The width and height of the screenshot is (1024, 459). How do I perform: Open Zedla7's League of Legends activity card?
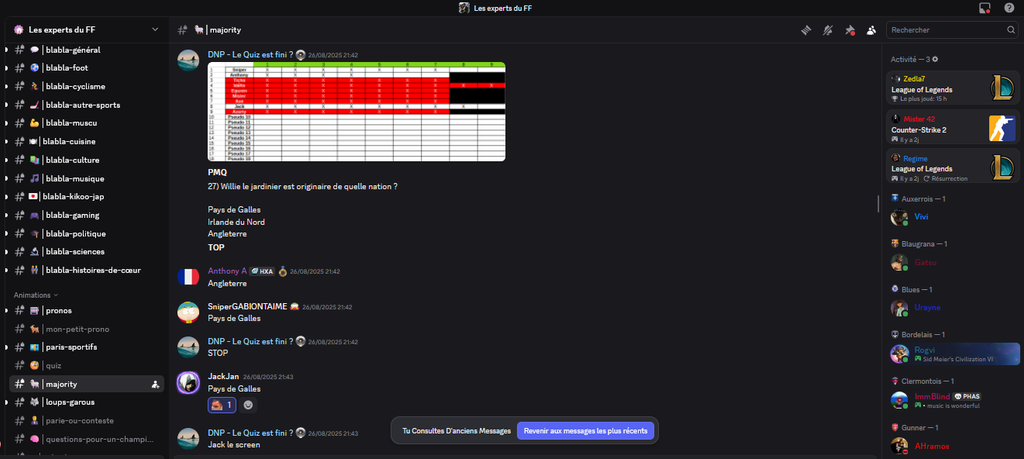(954, 89)
